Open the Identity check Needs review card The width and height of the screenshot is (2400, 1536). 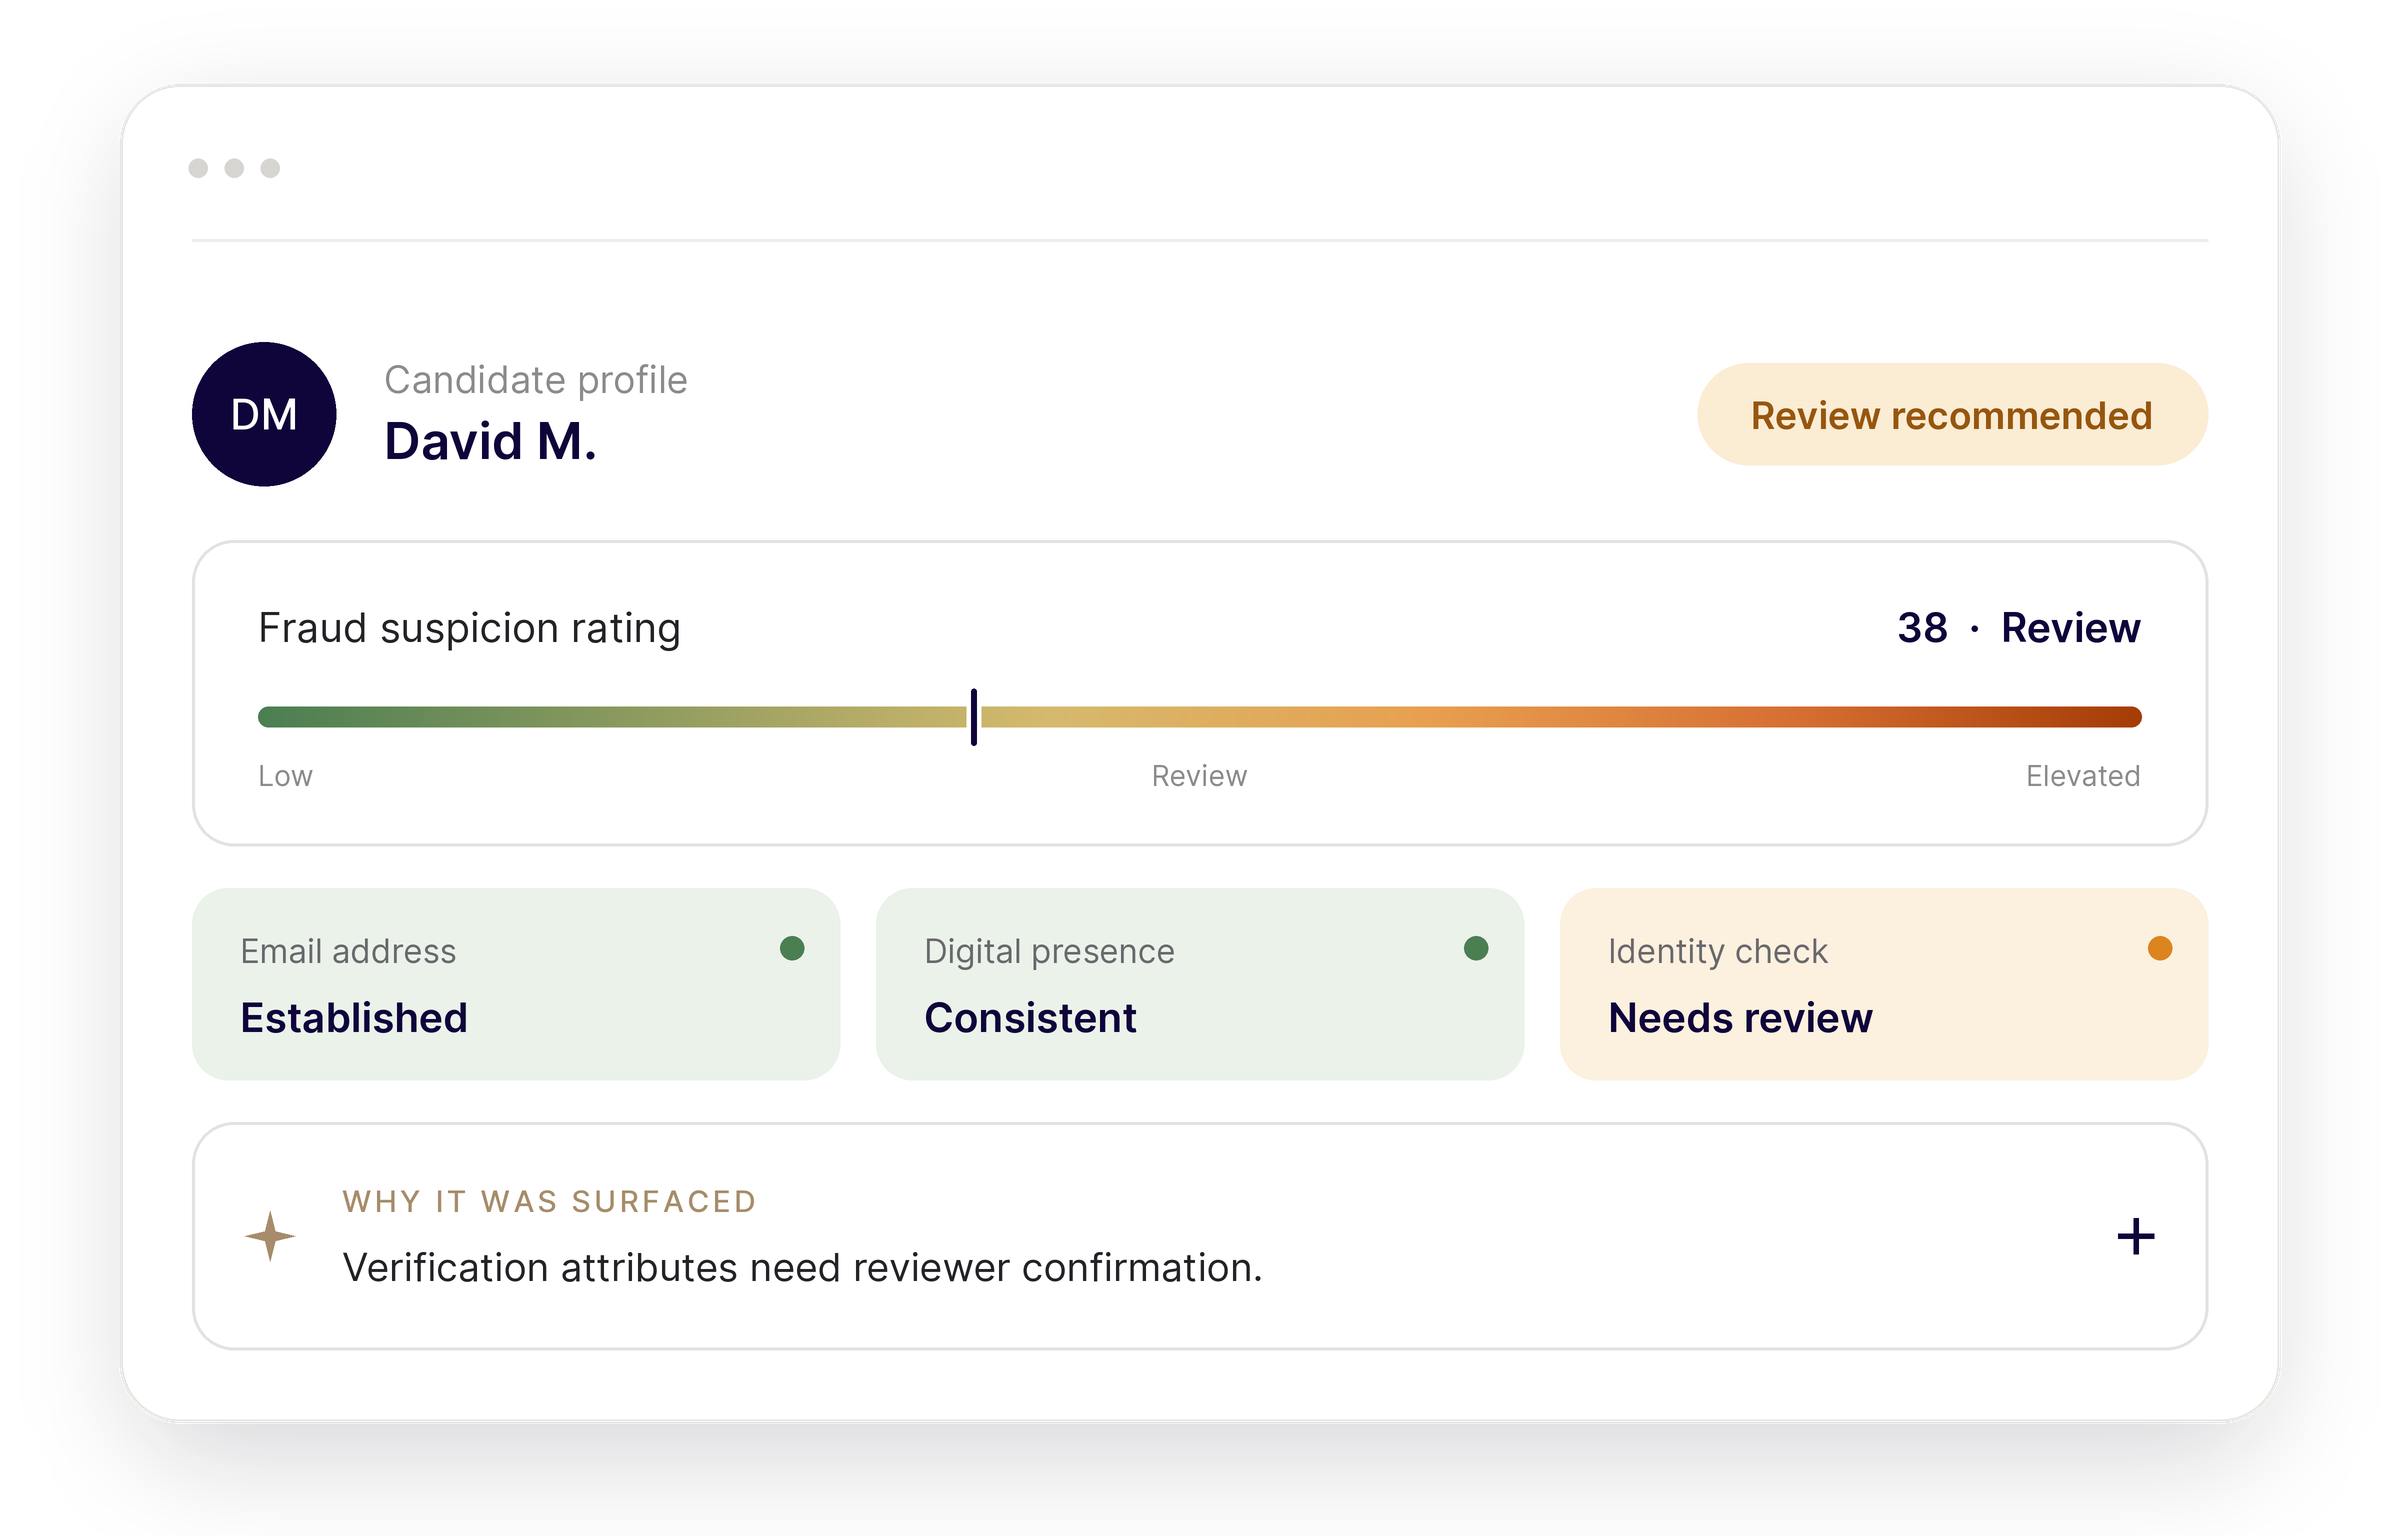[1884, 984]
